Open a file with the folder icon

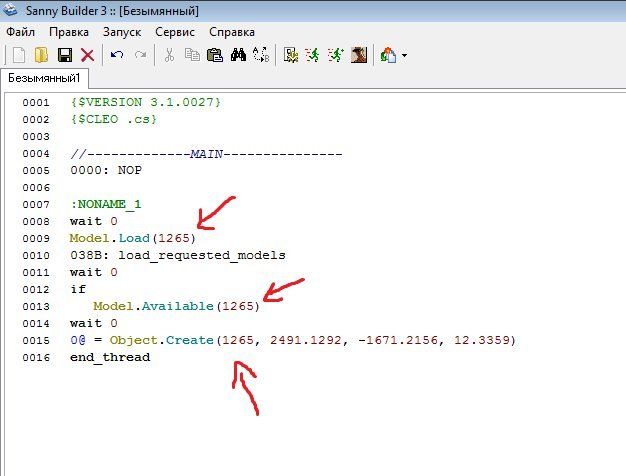pyautogui.click(x=41, y=55)
